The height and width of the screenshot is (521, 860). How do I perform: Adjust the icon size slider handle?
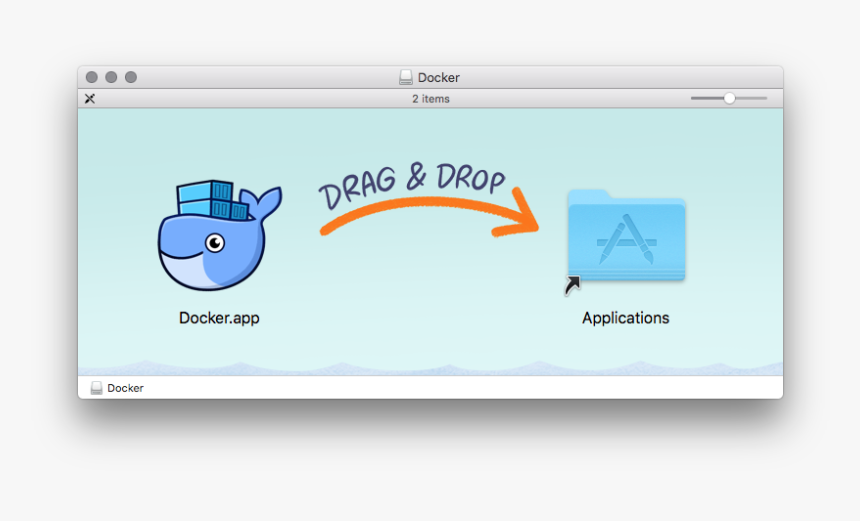pyautogui.click(x=729, y=98)
